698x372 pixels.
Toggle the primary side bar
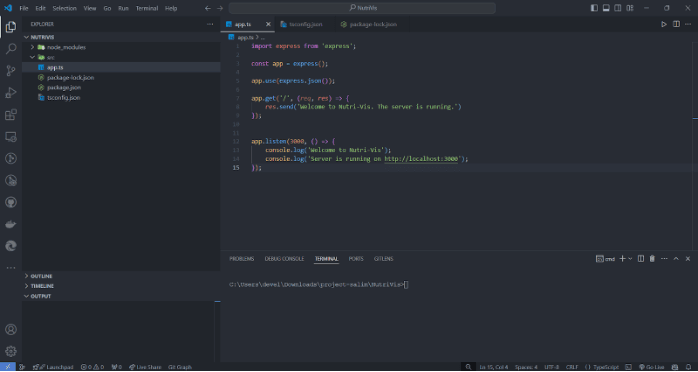(594, 8)
